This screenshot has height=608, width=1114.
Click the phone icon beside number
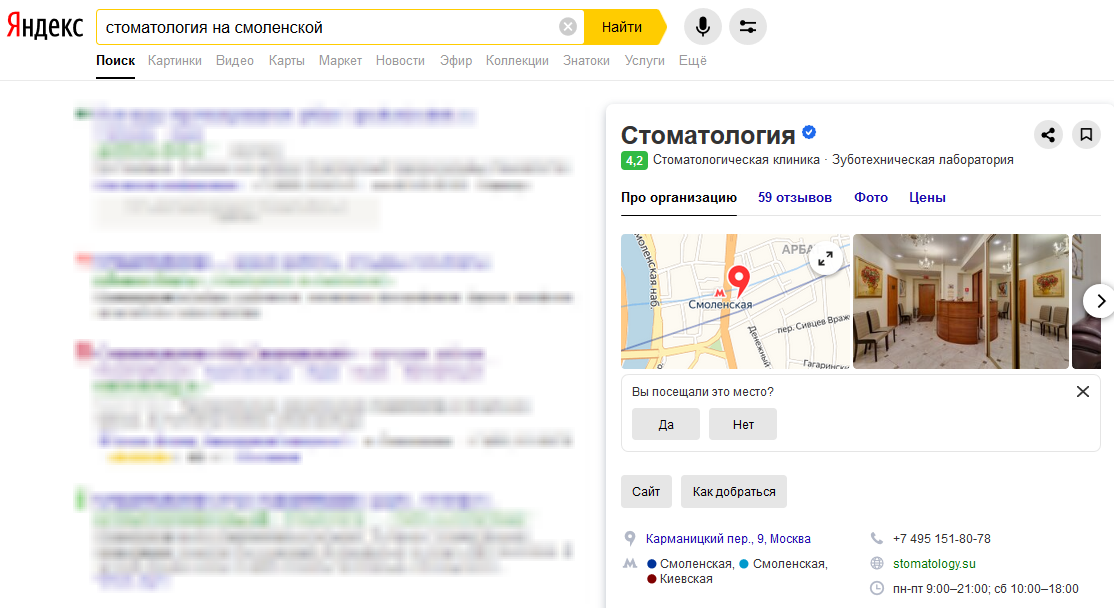pos(877,538)
